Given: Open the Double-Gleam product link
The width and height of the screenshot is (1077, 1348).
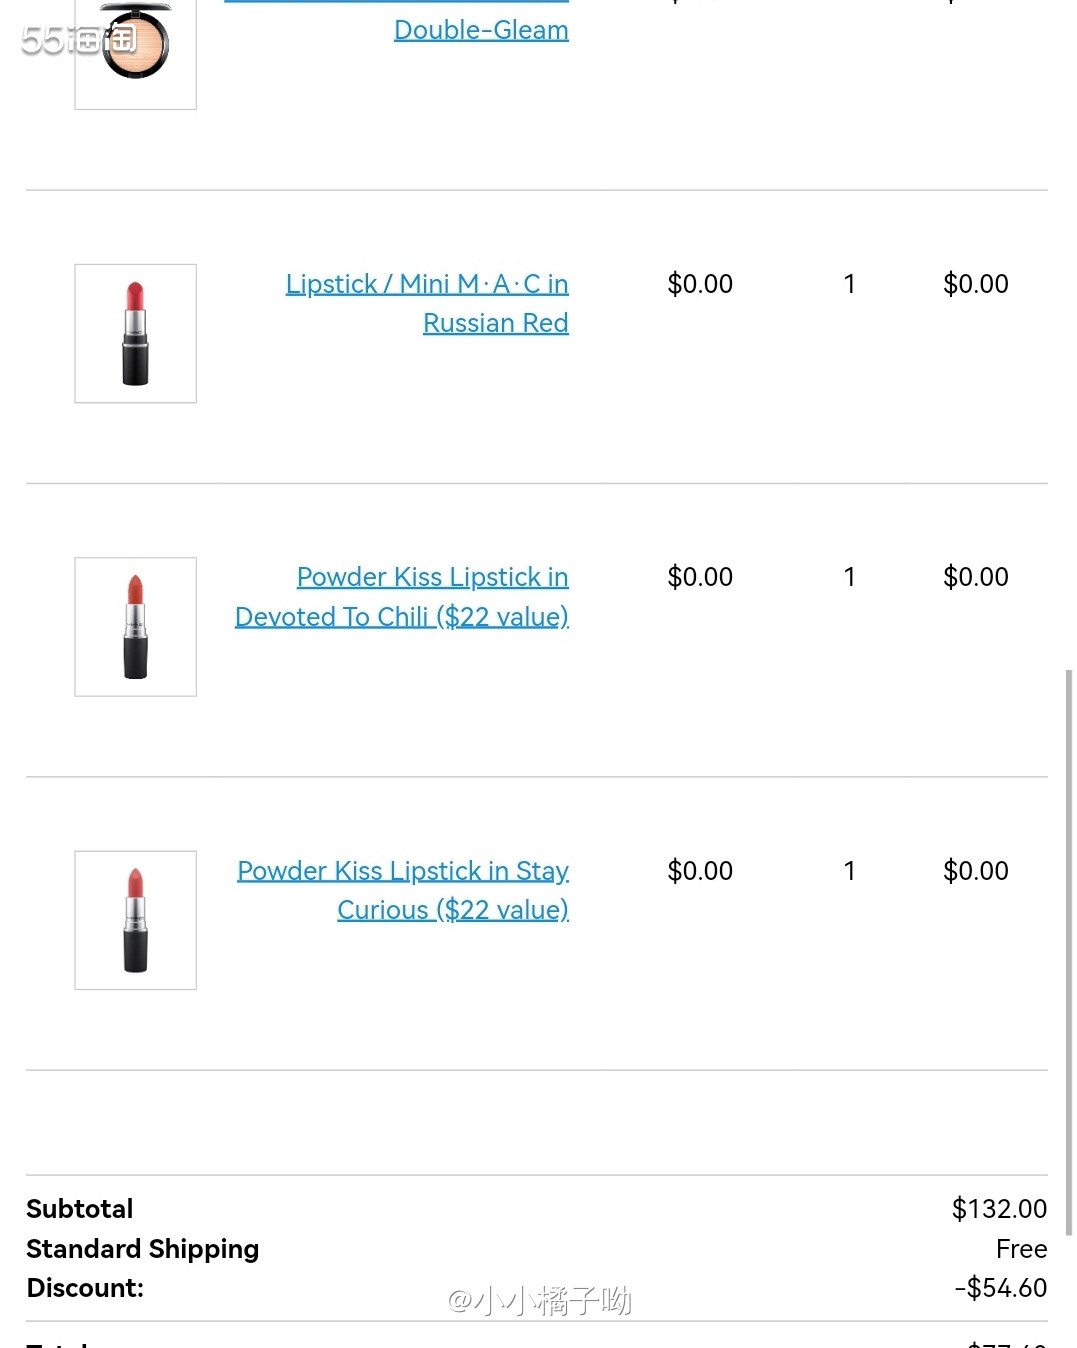Looking at the screenshot, I should click(x=481, y=30).
